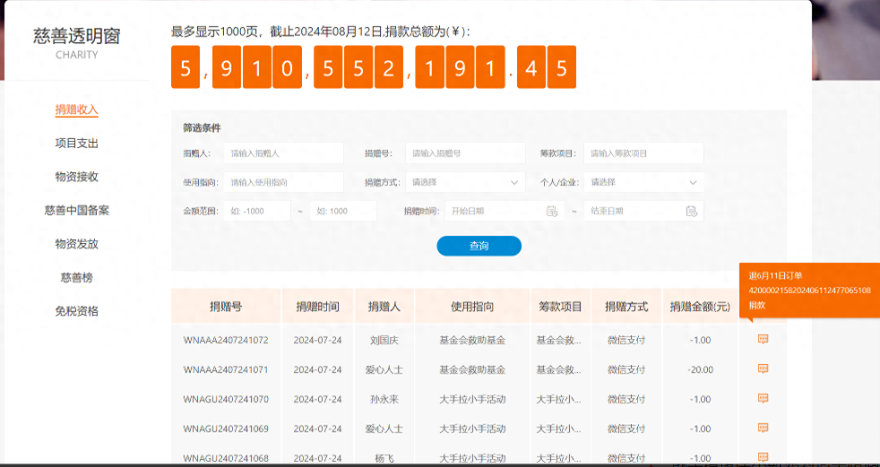Screen dimensions: 880x467
Task: Click donor name 孙永来
Action: pos(384,400)
